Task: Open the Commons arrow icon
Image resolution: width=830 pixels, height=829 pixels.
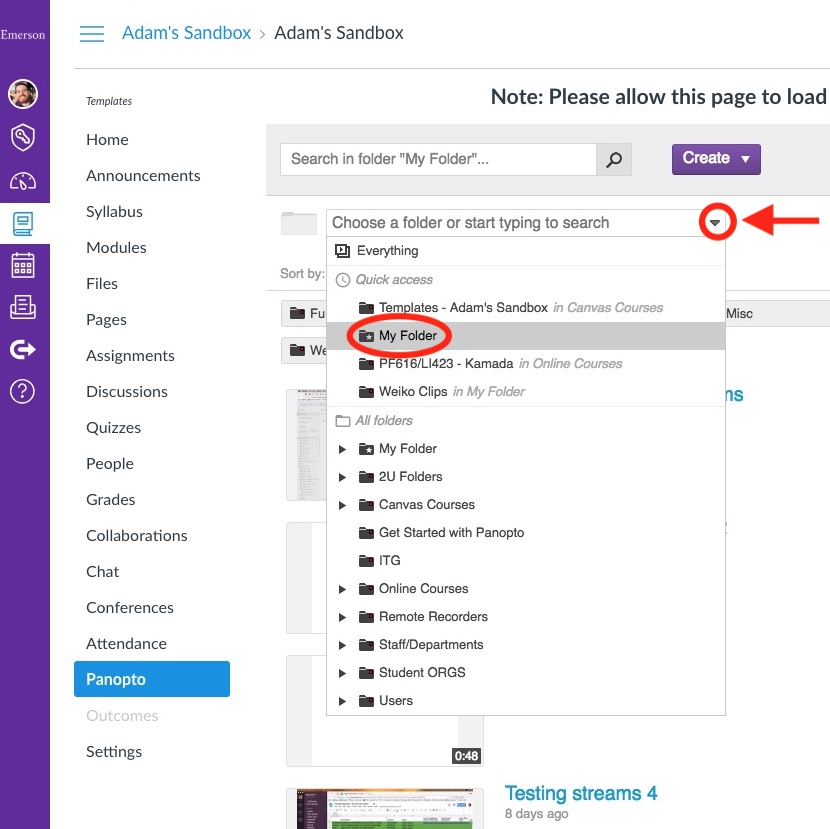Action: click(23, 349)
